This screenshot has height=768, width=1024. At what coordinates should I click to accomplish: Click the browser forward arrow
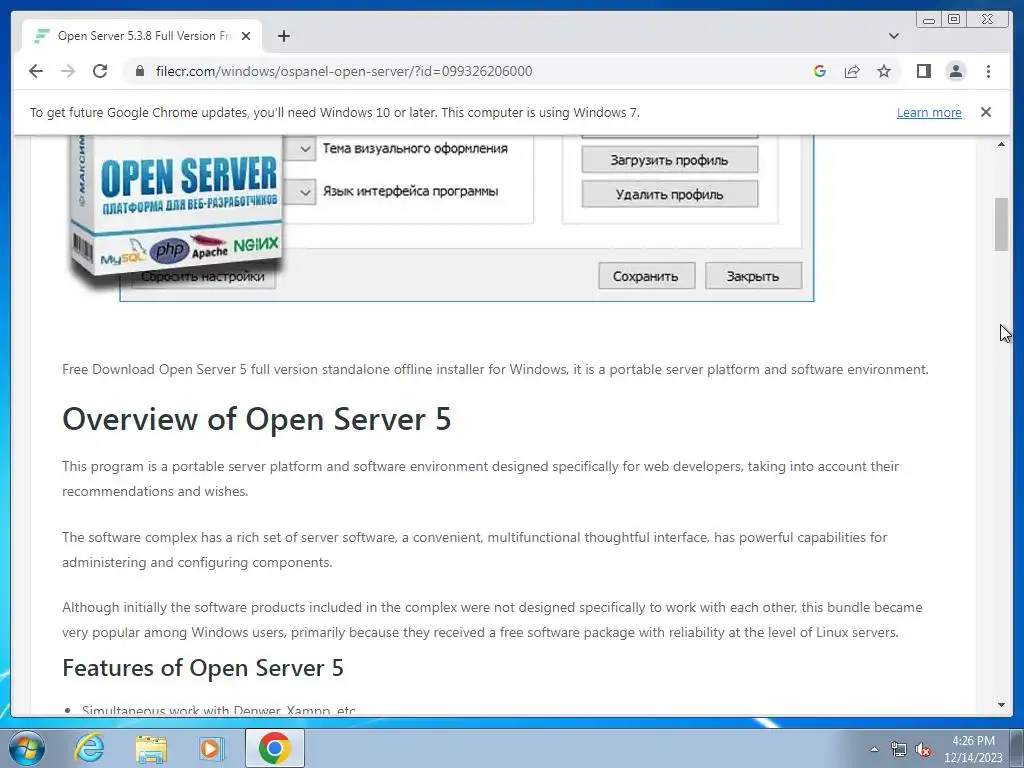point(68,71)
